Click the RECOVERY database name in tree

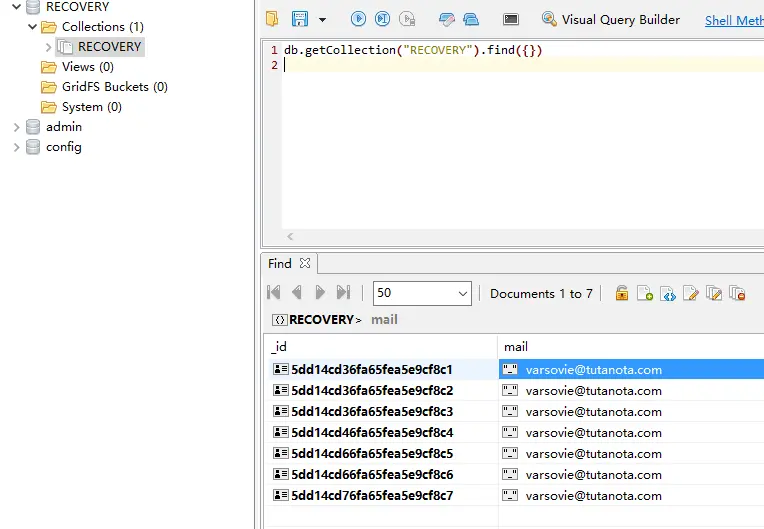77,7
